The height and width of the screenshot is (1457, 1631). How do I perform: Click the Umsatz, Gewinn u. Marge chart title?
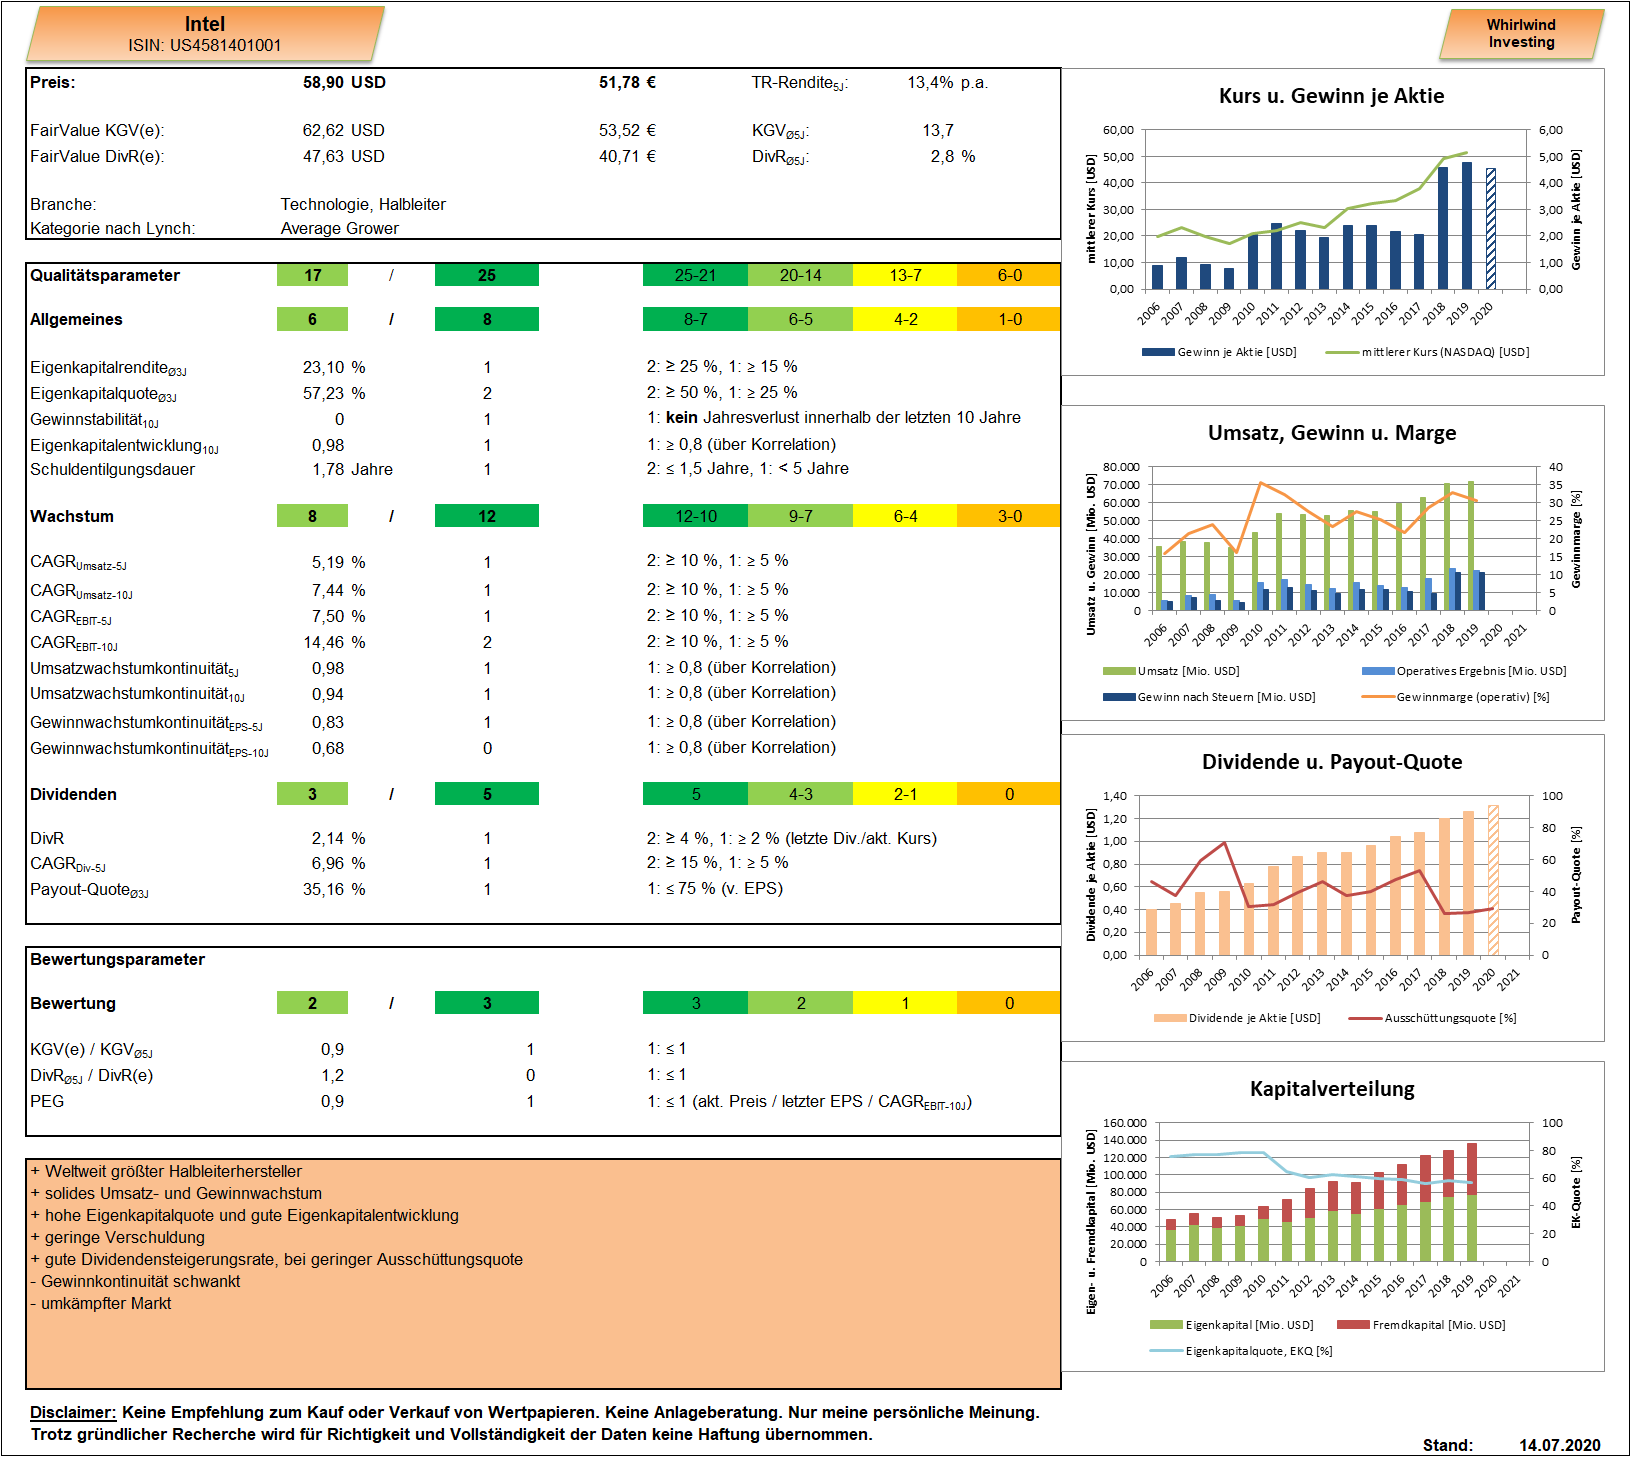pos(1331,433)
